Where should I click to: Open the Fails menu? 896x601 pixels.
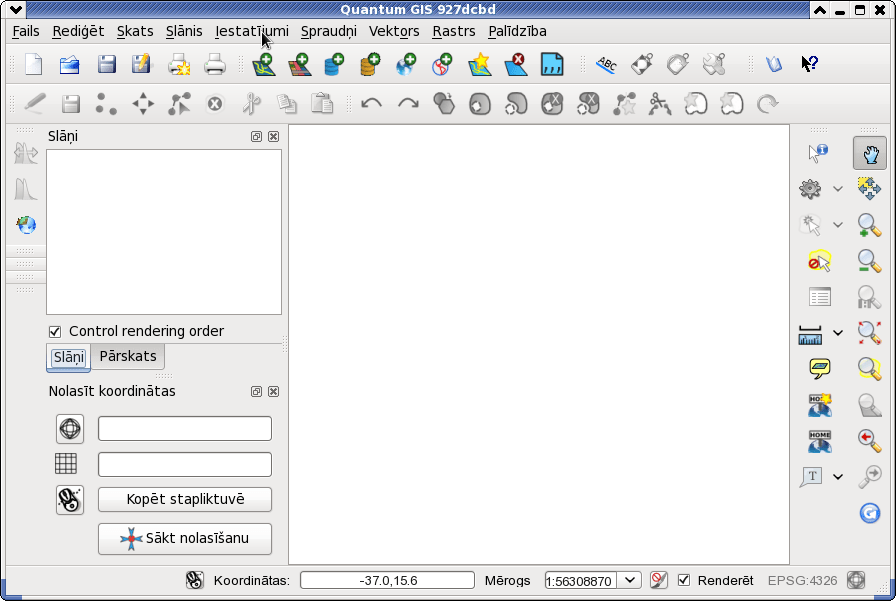pos(26,31)
